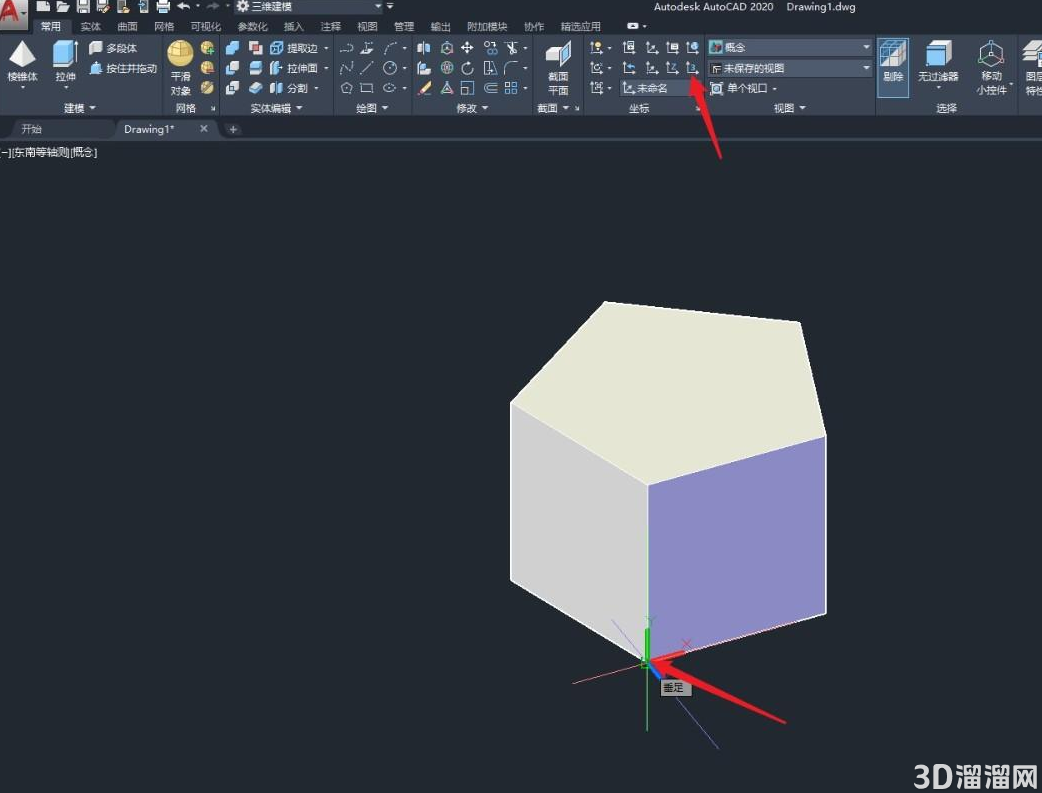Screen dimensions: 1042x793
Task: Click the Save icon in quick toolbar
Action: click(83, 7)
